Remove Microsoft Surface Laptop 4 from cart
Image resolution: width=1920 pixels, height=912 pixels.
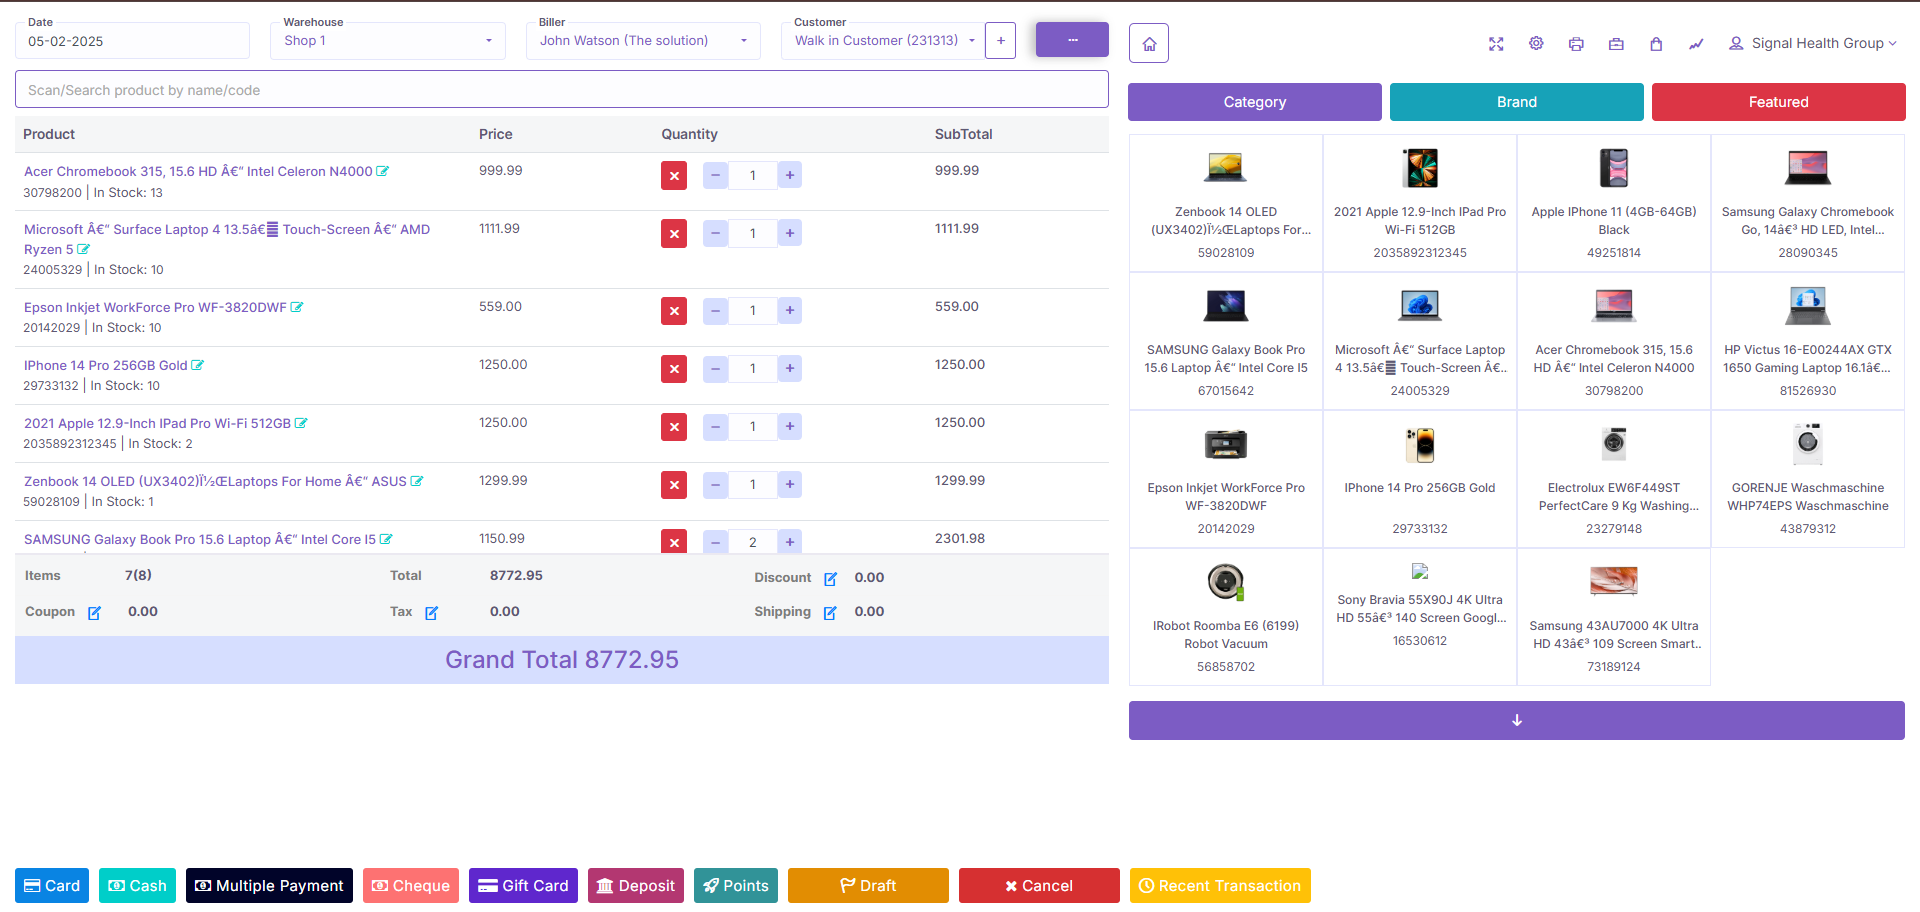coord(674,234)
